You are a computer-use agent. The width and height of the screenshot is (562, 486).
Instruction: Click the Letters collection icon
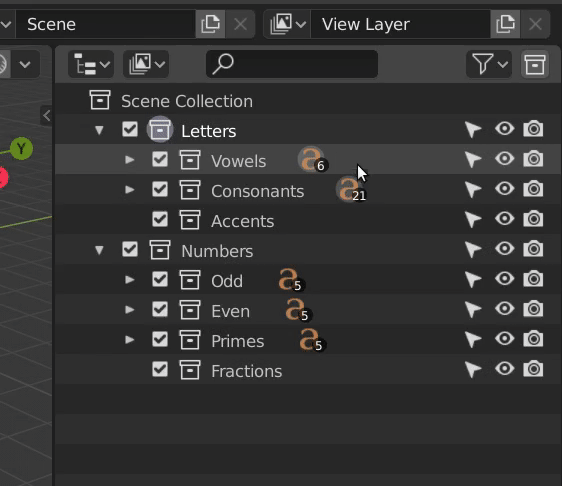click(x=160, y=129)
